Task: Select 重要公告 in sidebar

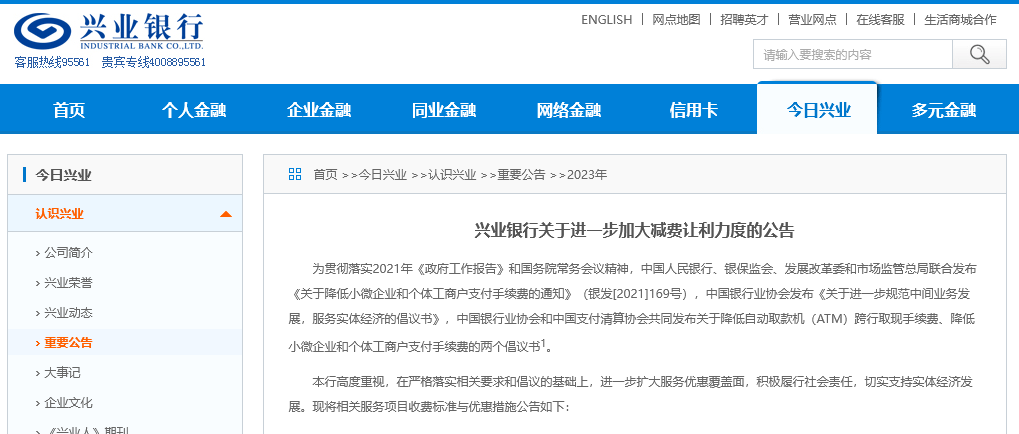Action: [x=68, y=342]
